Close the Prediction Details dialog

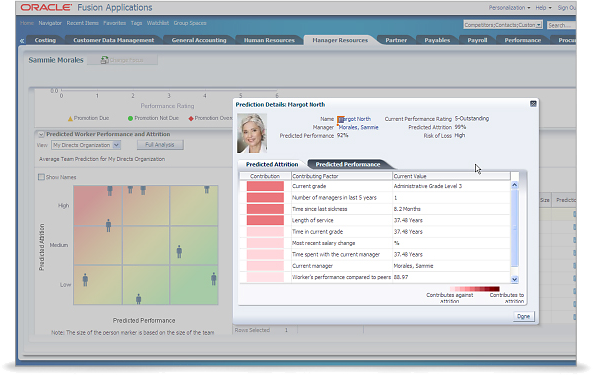[533, 104]
